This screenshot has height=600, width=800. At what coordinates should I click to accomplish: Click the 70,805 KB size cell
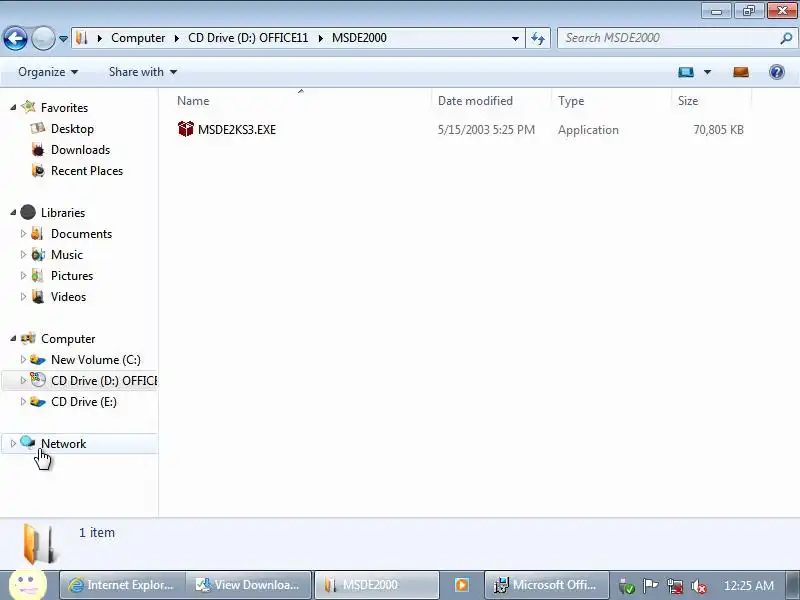pyautogui.click(x=718, y=130)
